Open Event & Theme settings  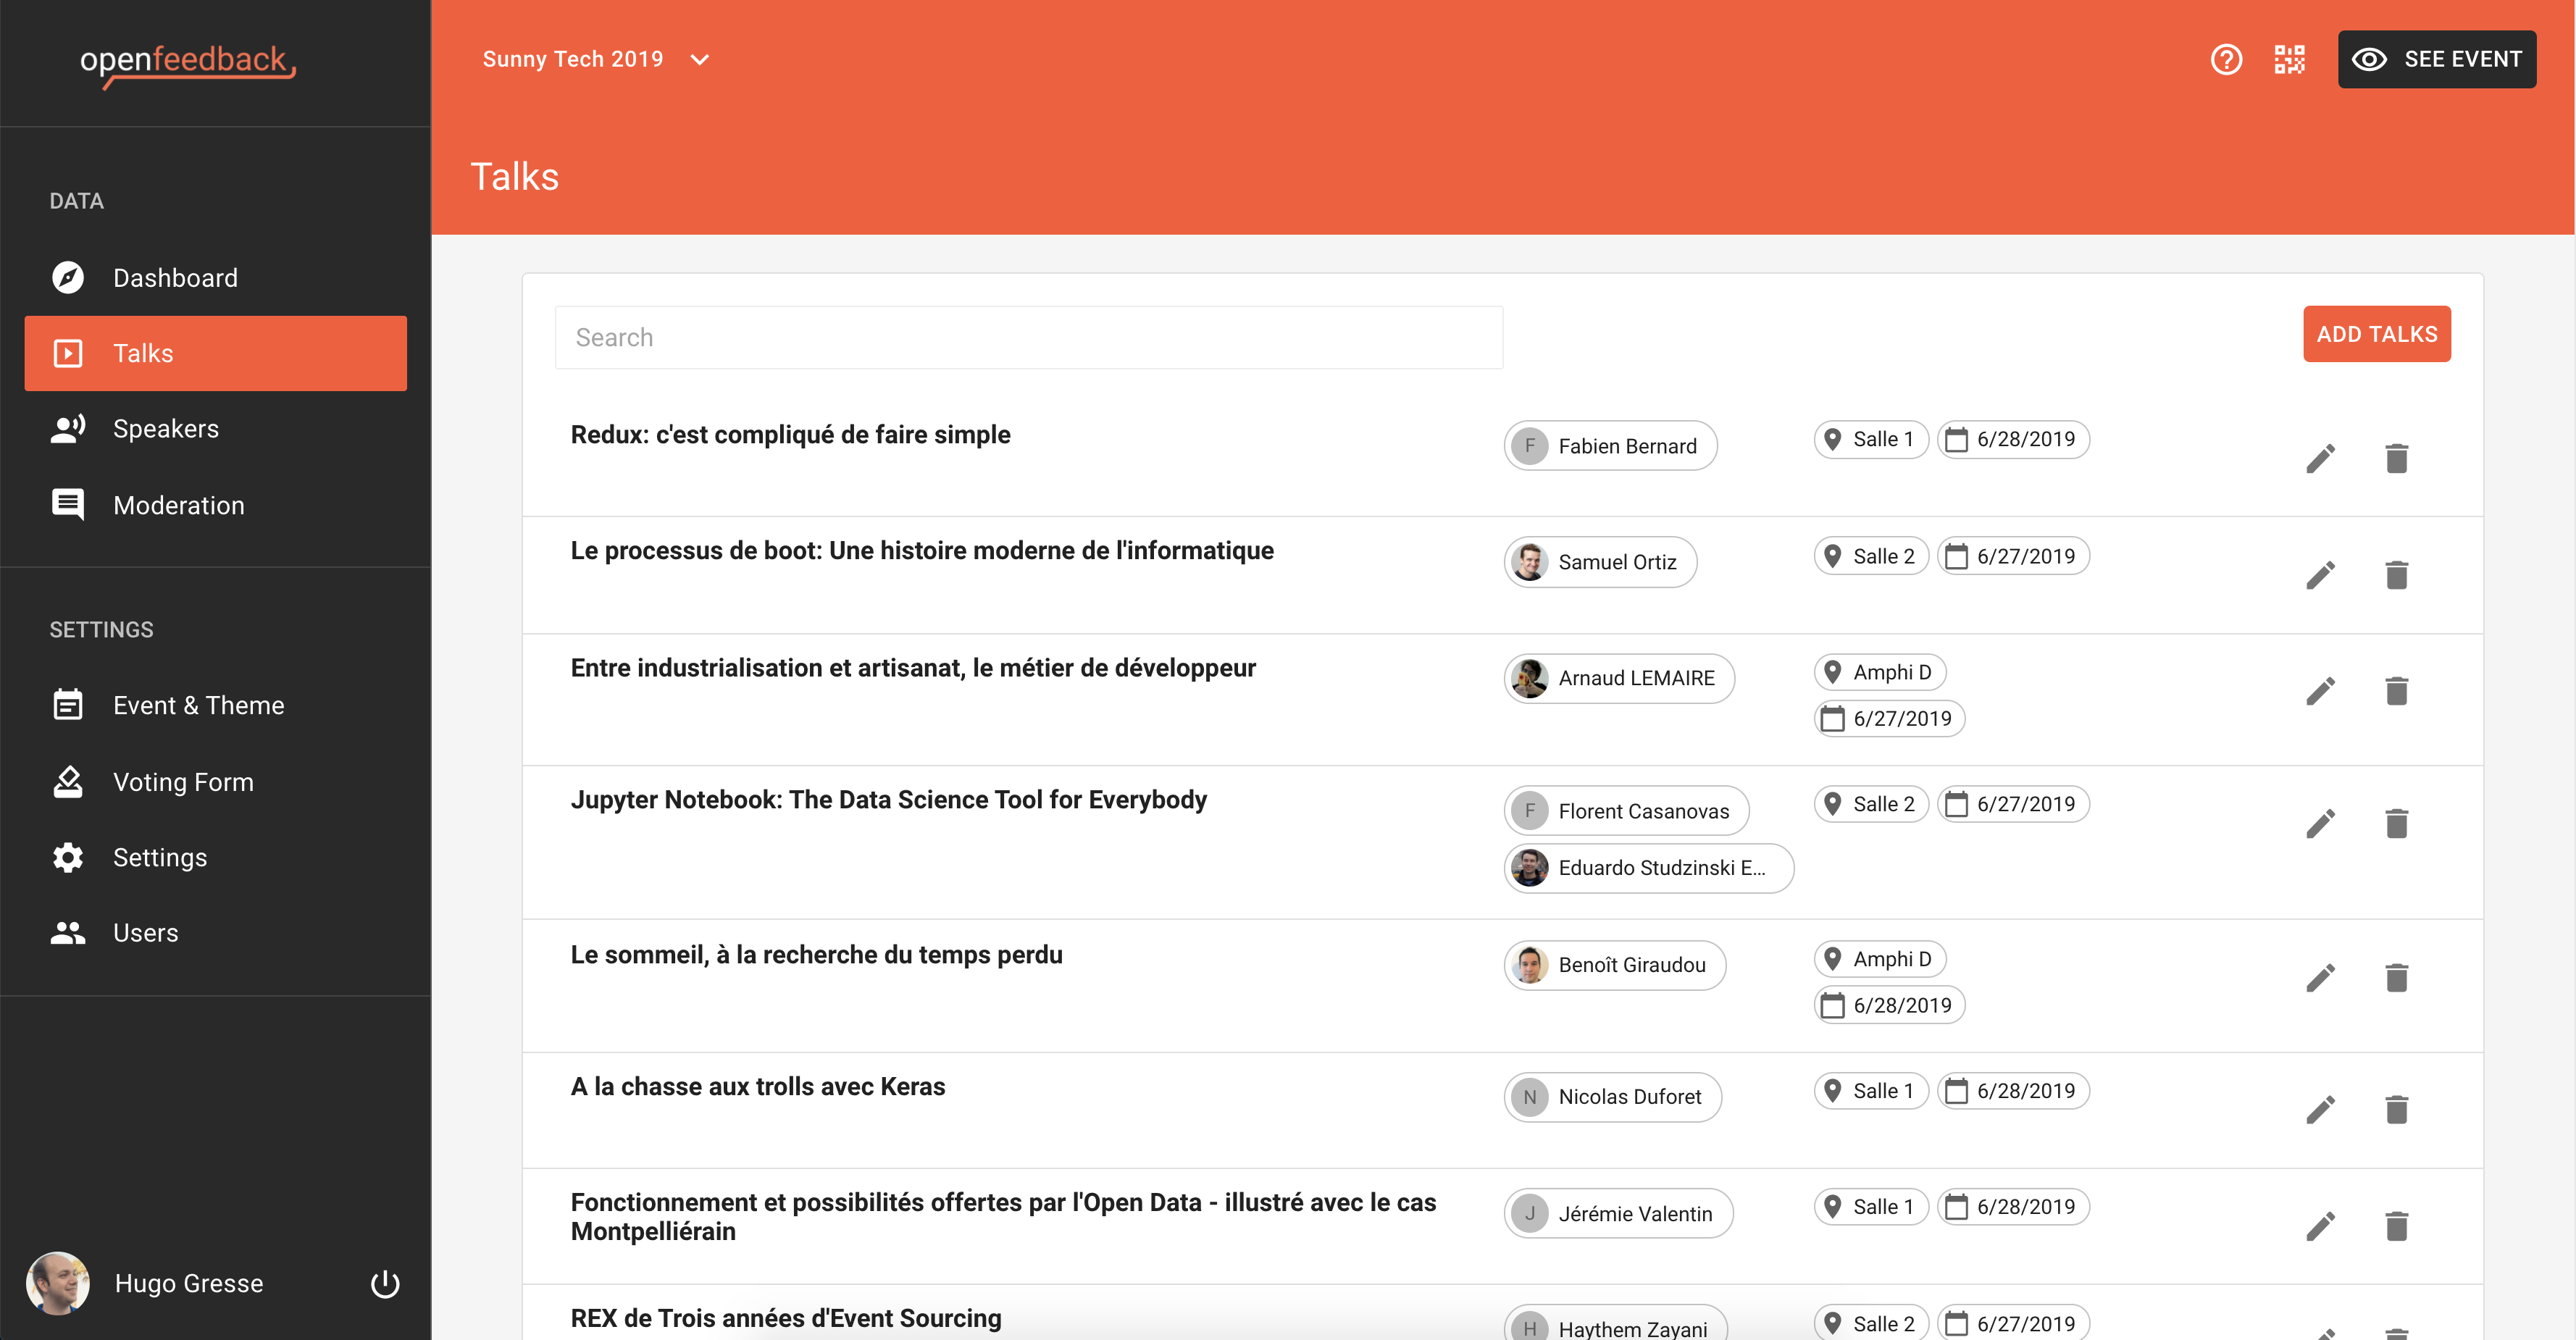(x=199, y=705)
